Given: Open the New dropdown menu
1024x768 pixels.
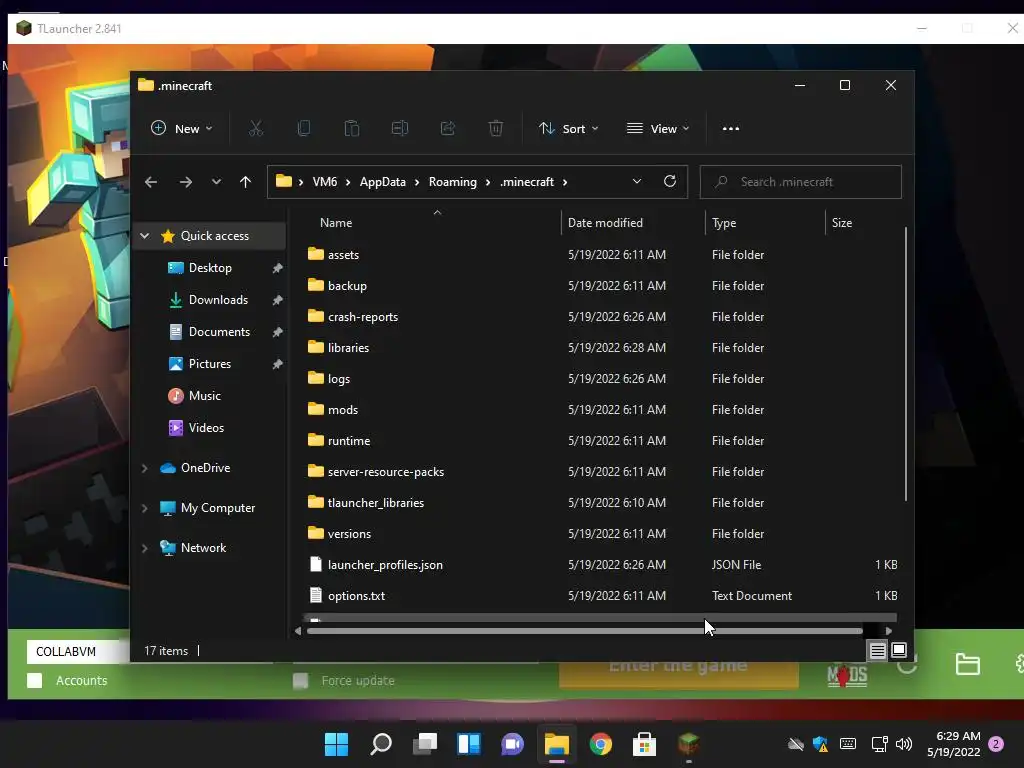Looking at the screenshot, I should [182, 129].
